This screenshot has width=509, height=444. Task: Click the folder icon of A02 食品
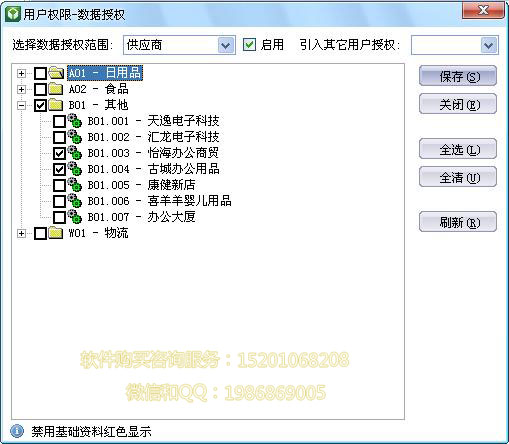click(x=56, y=89)
